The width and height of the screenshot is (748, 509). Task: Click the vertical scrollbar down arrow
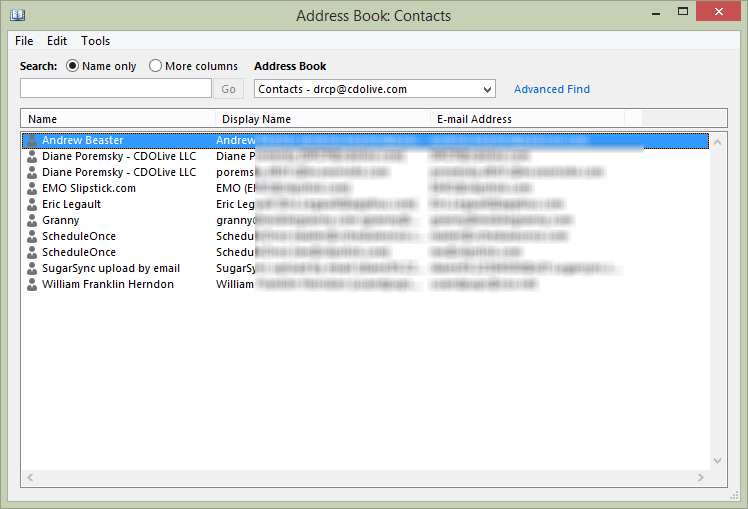(x=717, y=461)
